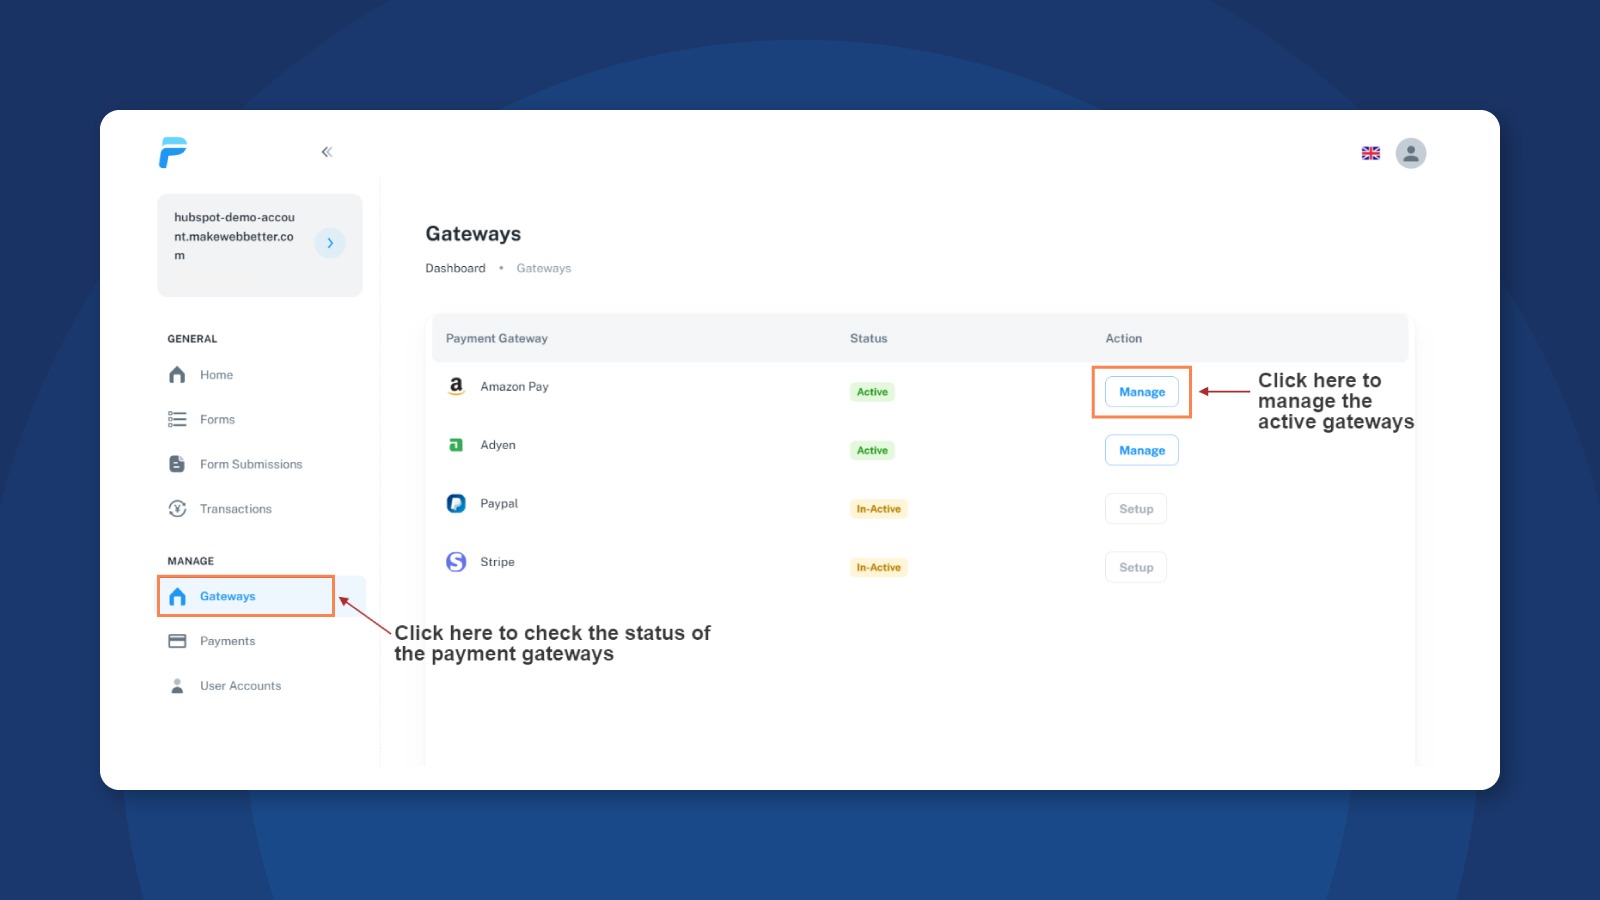
Task: Open the Home menu item
Action: pos(216,375)
